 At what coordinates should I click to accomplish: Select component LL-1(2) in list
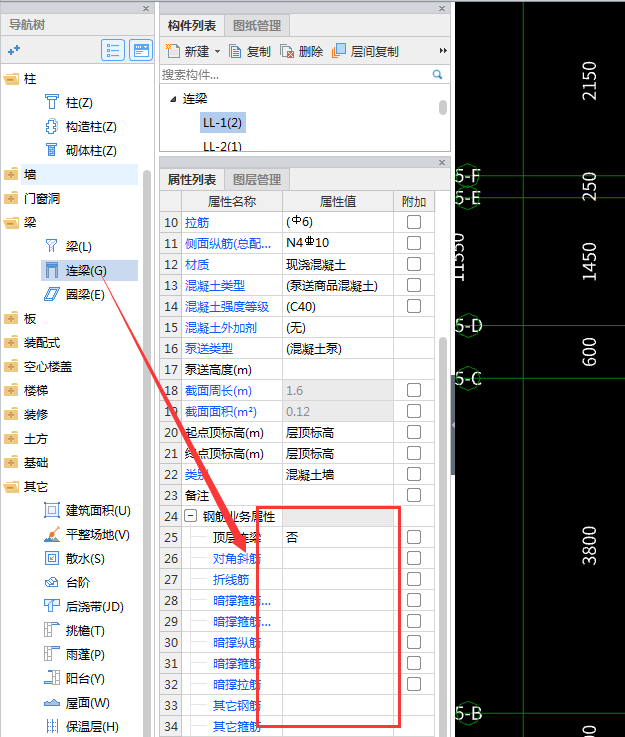pyautogui.click(x=222, y=123)
